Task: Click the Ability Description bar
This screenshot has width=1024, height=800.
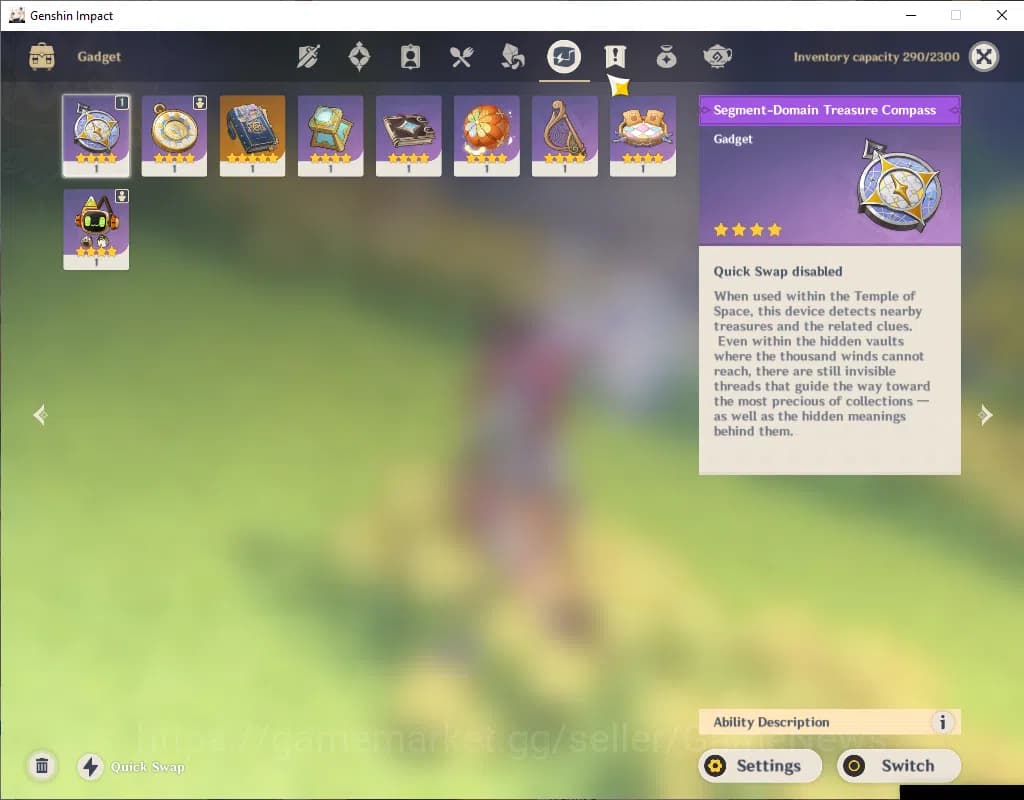Action: tap(829, 722)
